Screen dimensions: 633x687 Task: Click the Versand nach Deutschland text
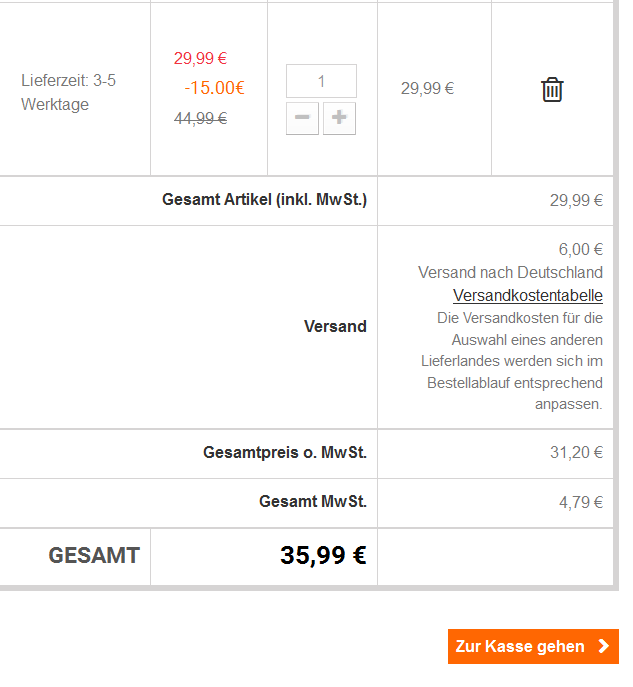510,272
